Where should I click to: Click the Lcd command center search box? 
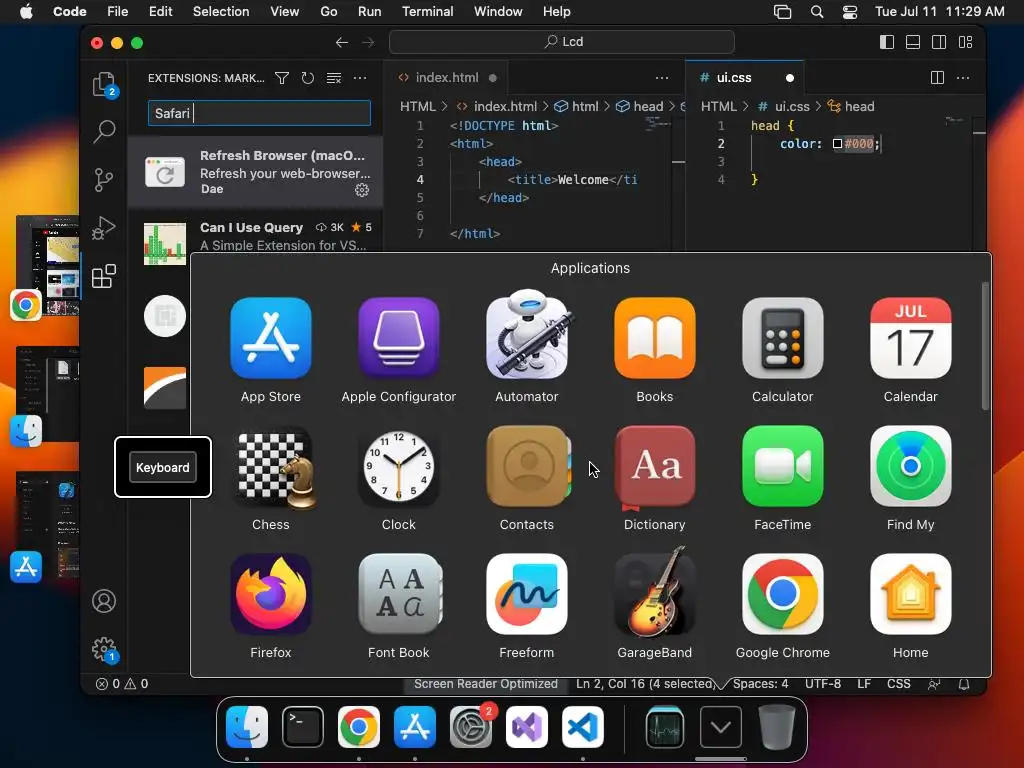click(x=562, y=42)
